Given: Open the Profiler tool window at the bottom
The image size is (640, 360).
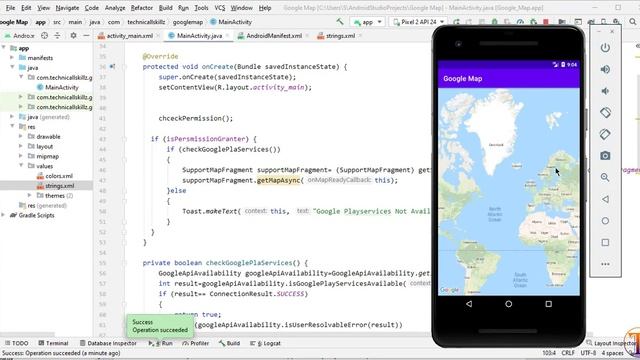Looking at the screenshot, I should coord(196,343).
